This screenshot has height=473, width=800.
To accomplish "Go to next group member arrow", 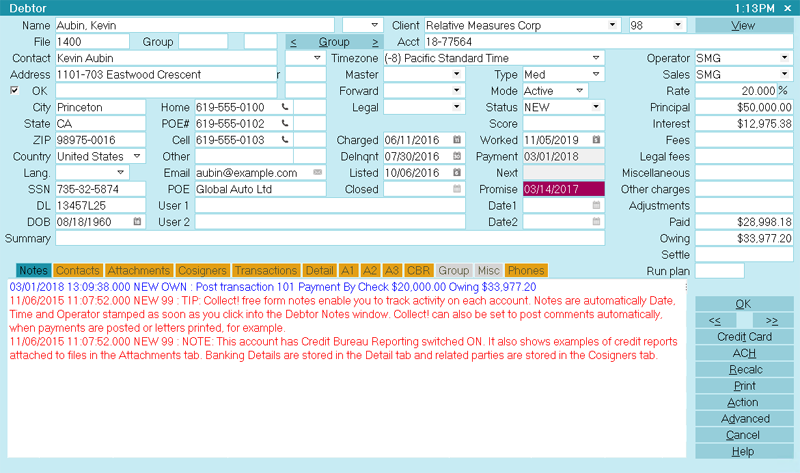I will [375, 42].
